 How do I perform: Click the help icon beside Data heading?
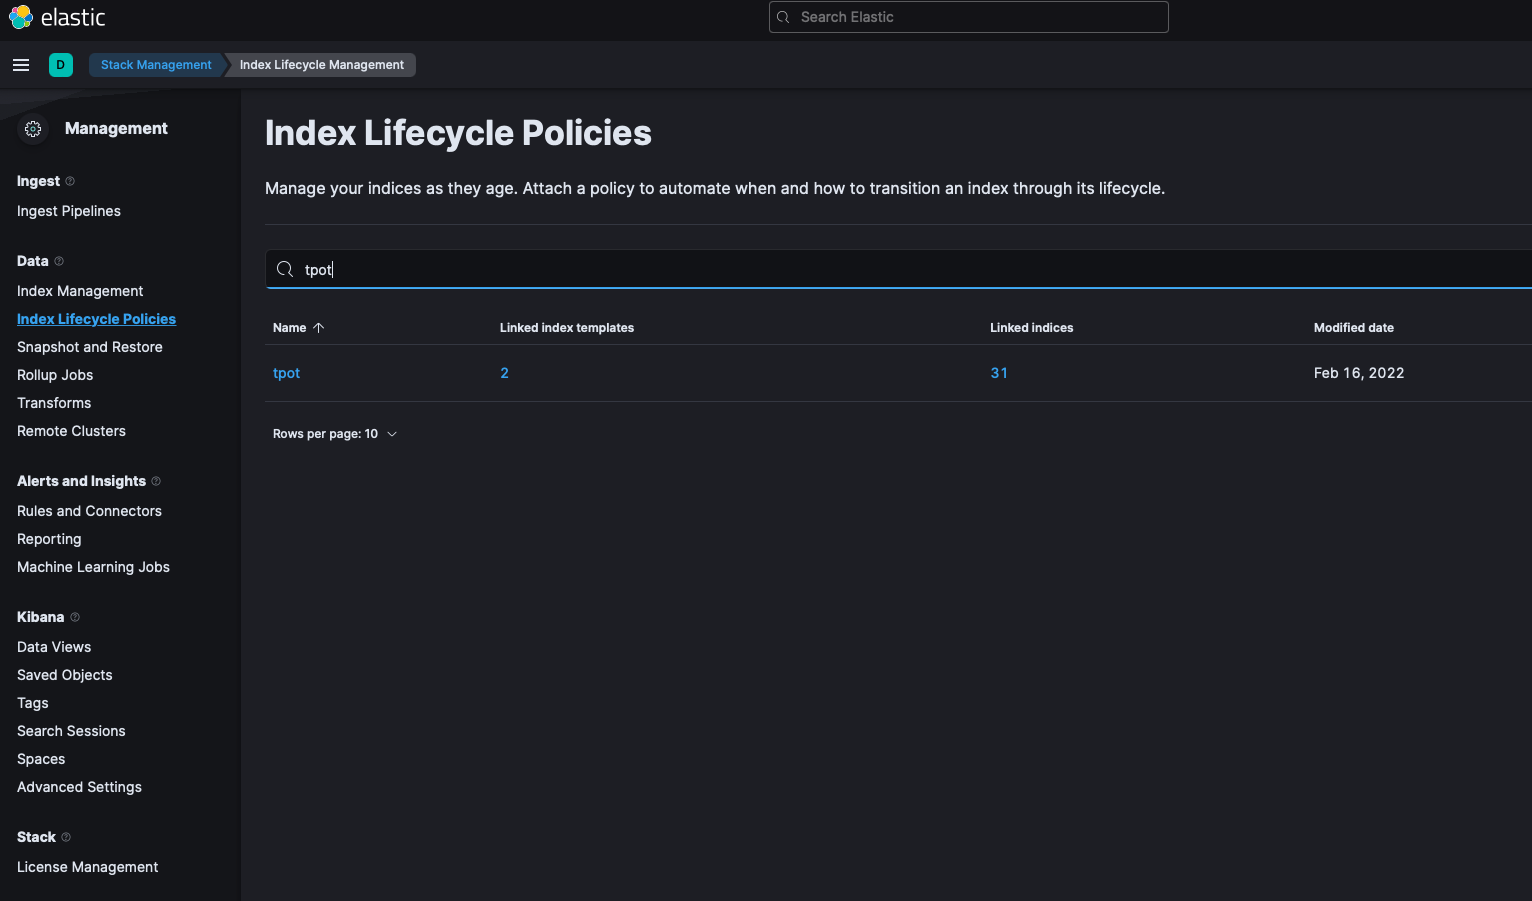[59, 261]
